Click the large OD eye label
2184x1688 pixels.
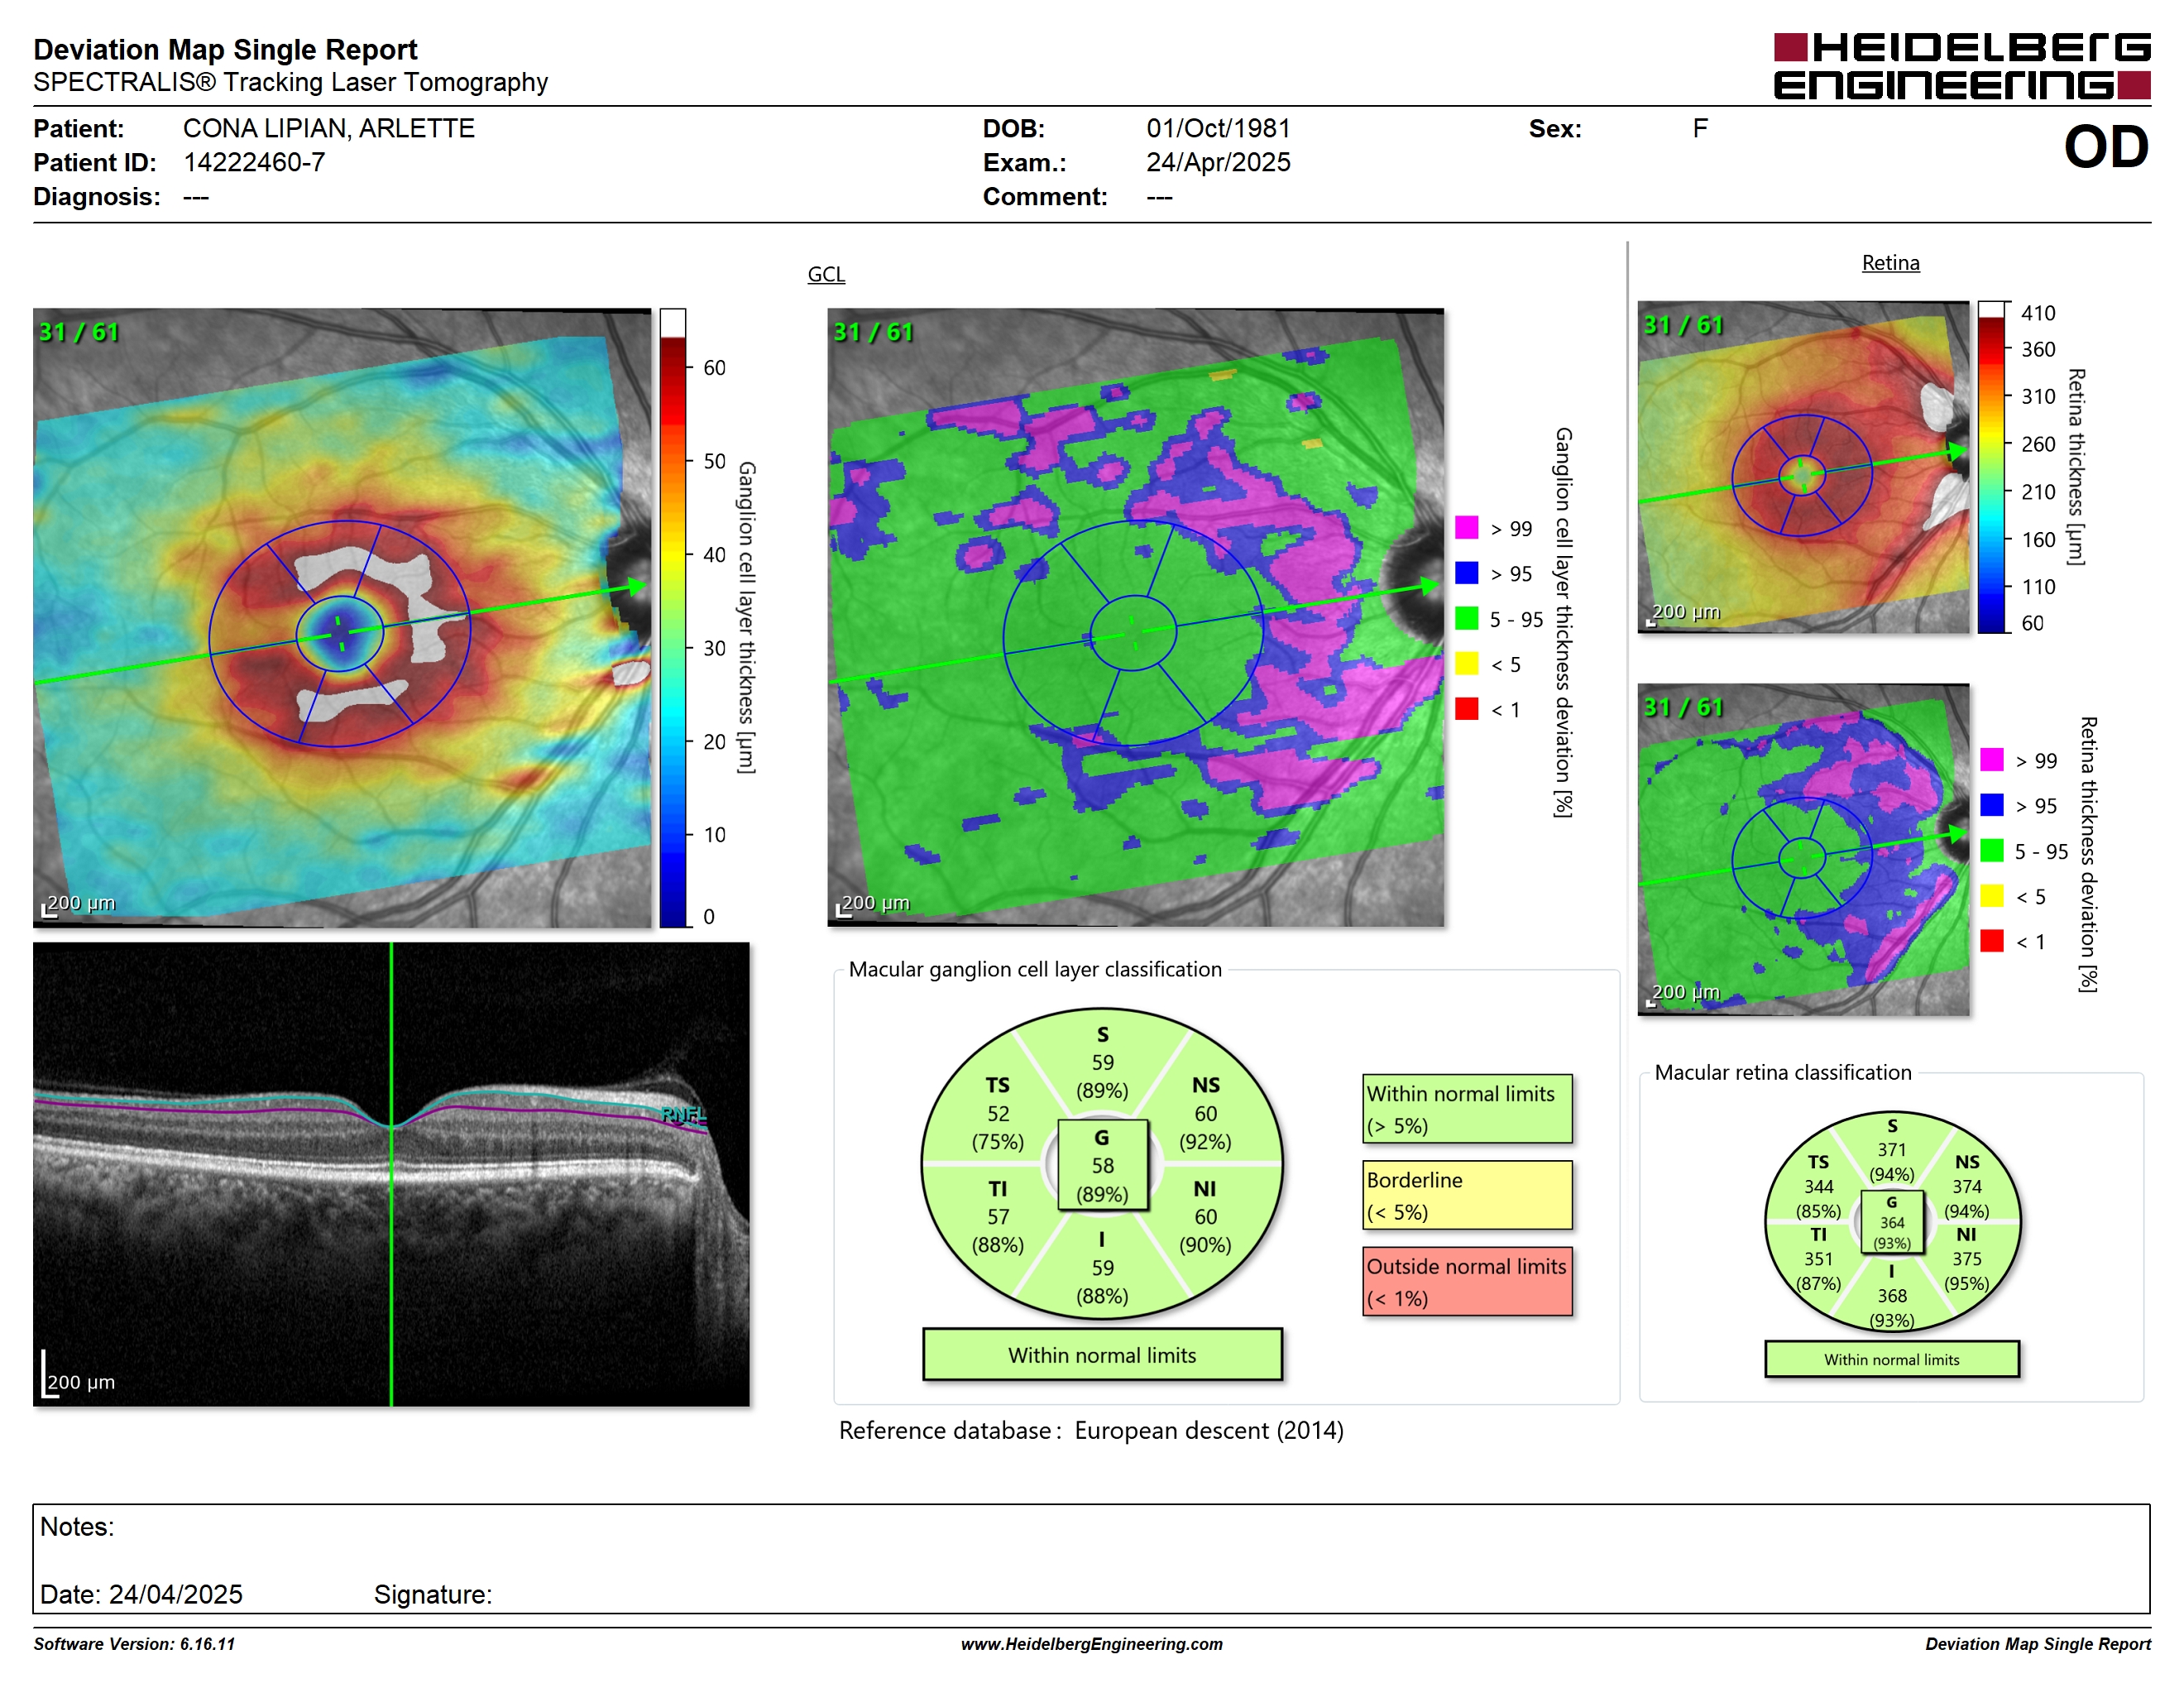[x=2106, y=147]
